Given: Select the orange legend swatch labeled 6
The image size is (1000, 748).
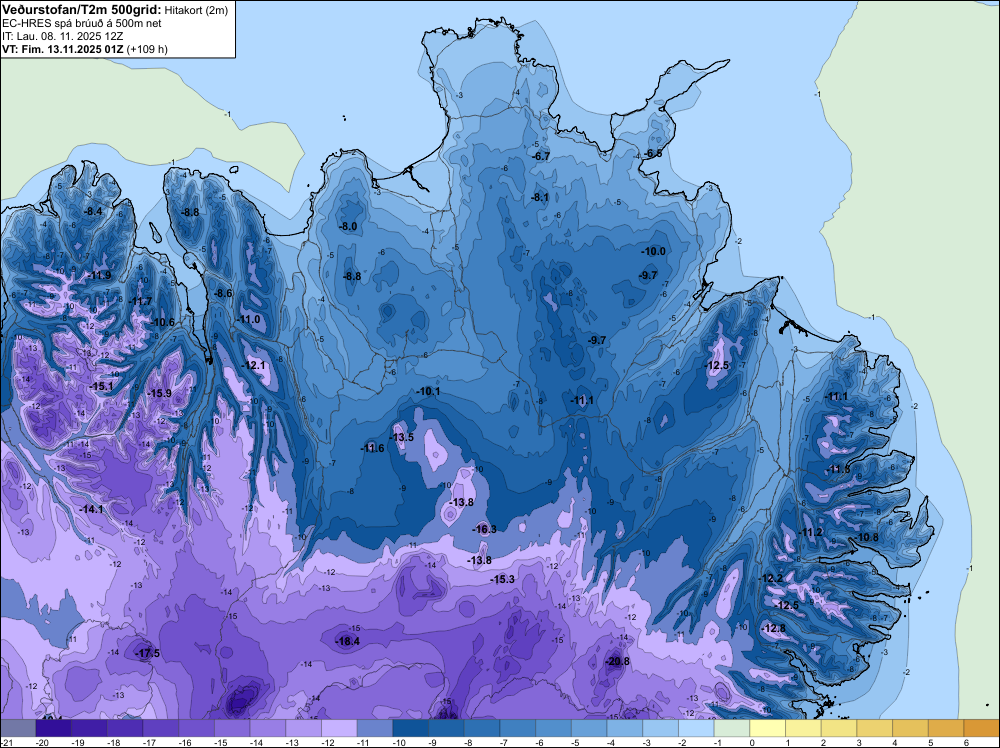Looking at the screenshot, I should (982, 728).
